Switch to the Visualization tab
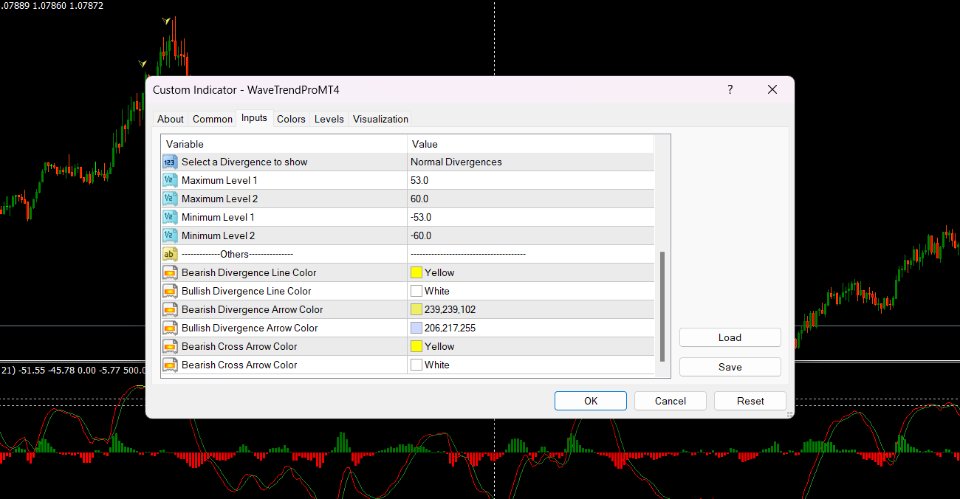This screenshot has height=499, width=960. click(380, 119)
